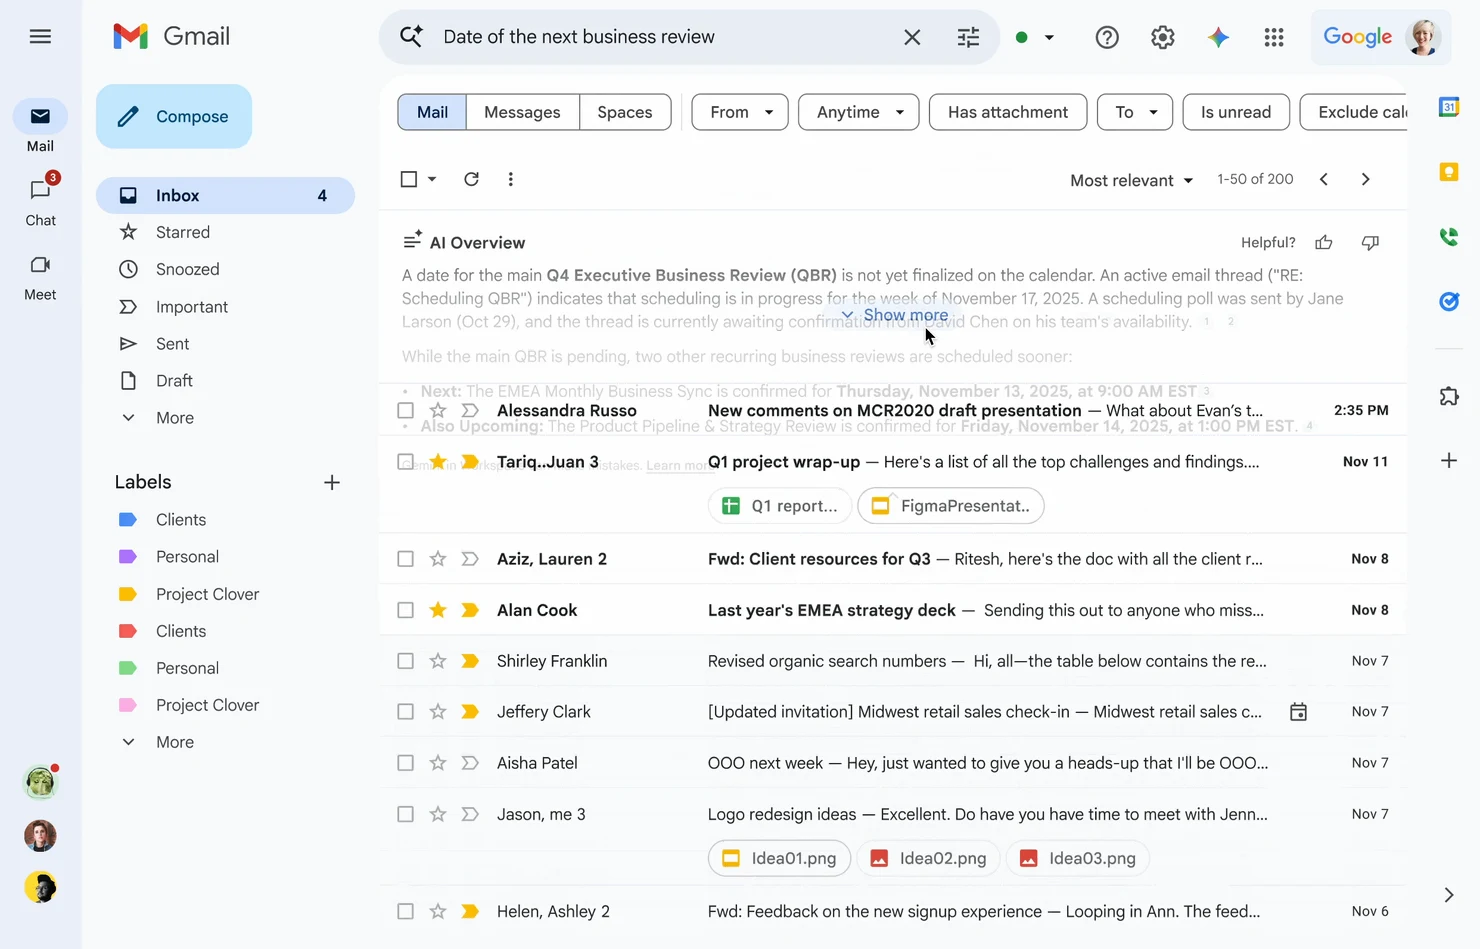The height and width of the screenshot is (949, 1480).
Task: Switch to the Messages tab
Action: (x=522, y=112)
